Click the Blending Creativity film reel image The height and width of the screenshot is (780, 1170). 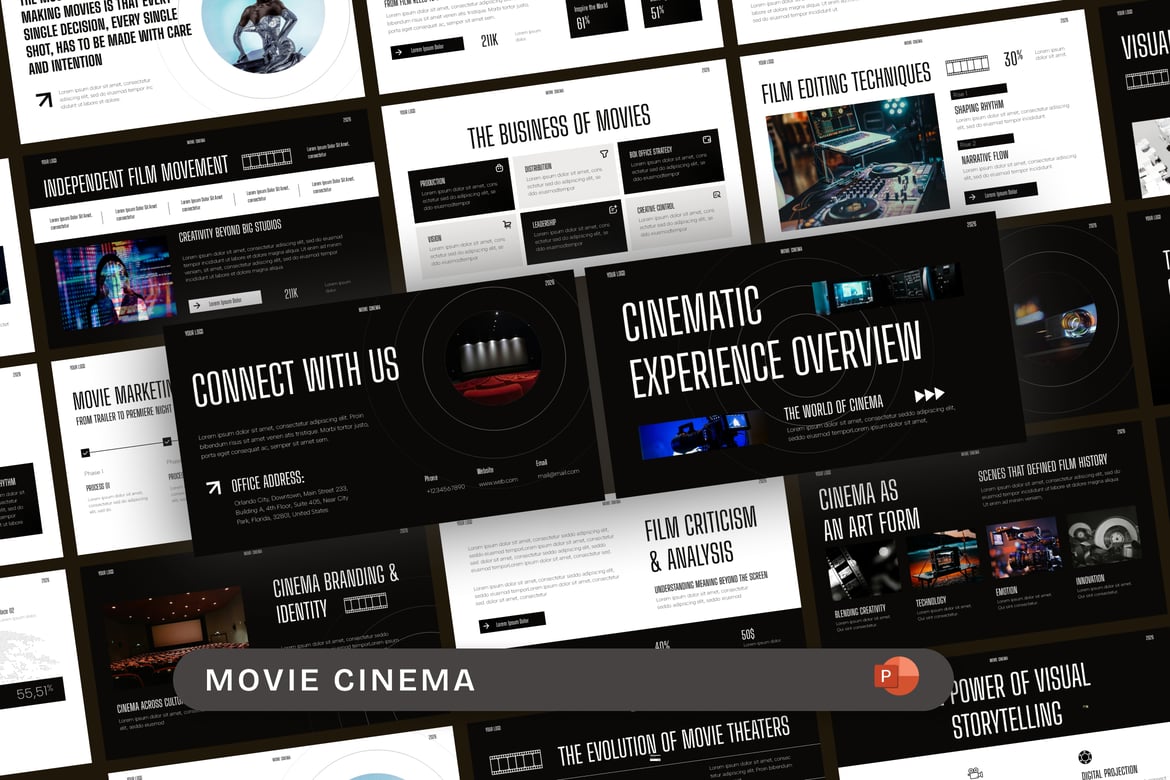click(863, 572)
